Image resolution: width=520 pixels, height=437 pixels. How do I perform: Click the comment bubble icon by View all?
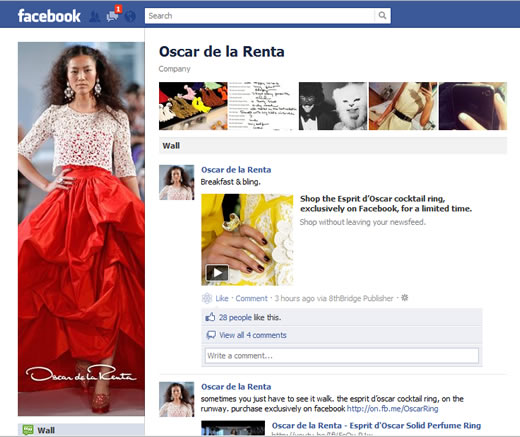click(x=211, y=335)
